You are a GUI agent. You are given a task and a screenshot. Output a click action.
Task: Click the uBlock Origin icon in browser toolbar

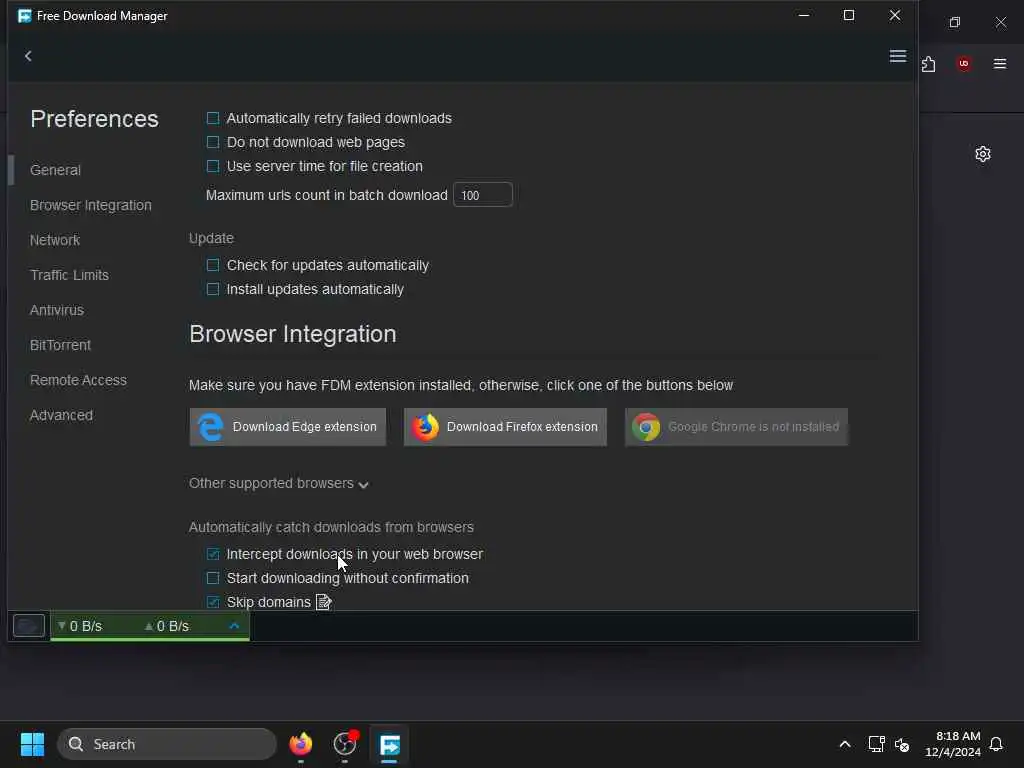click(x=964, y=63)
